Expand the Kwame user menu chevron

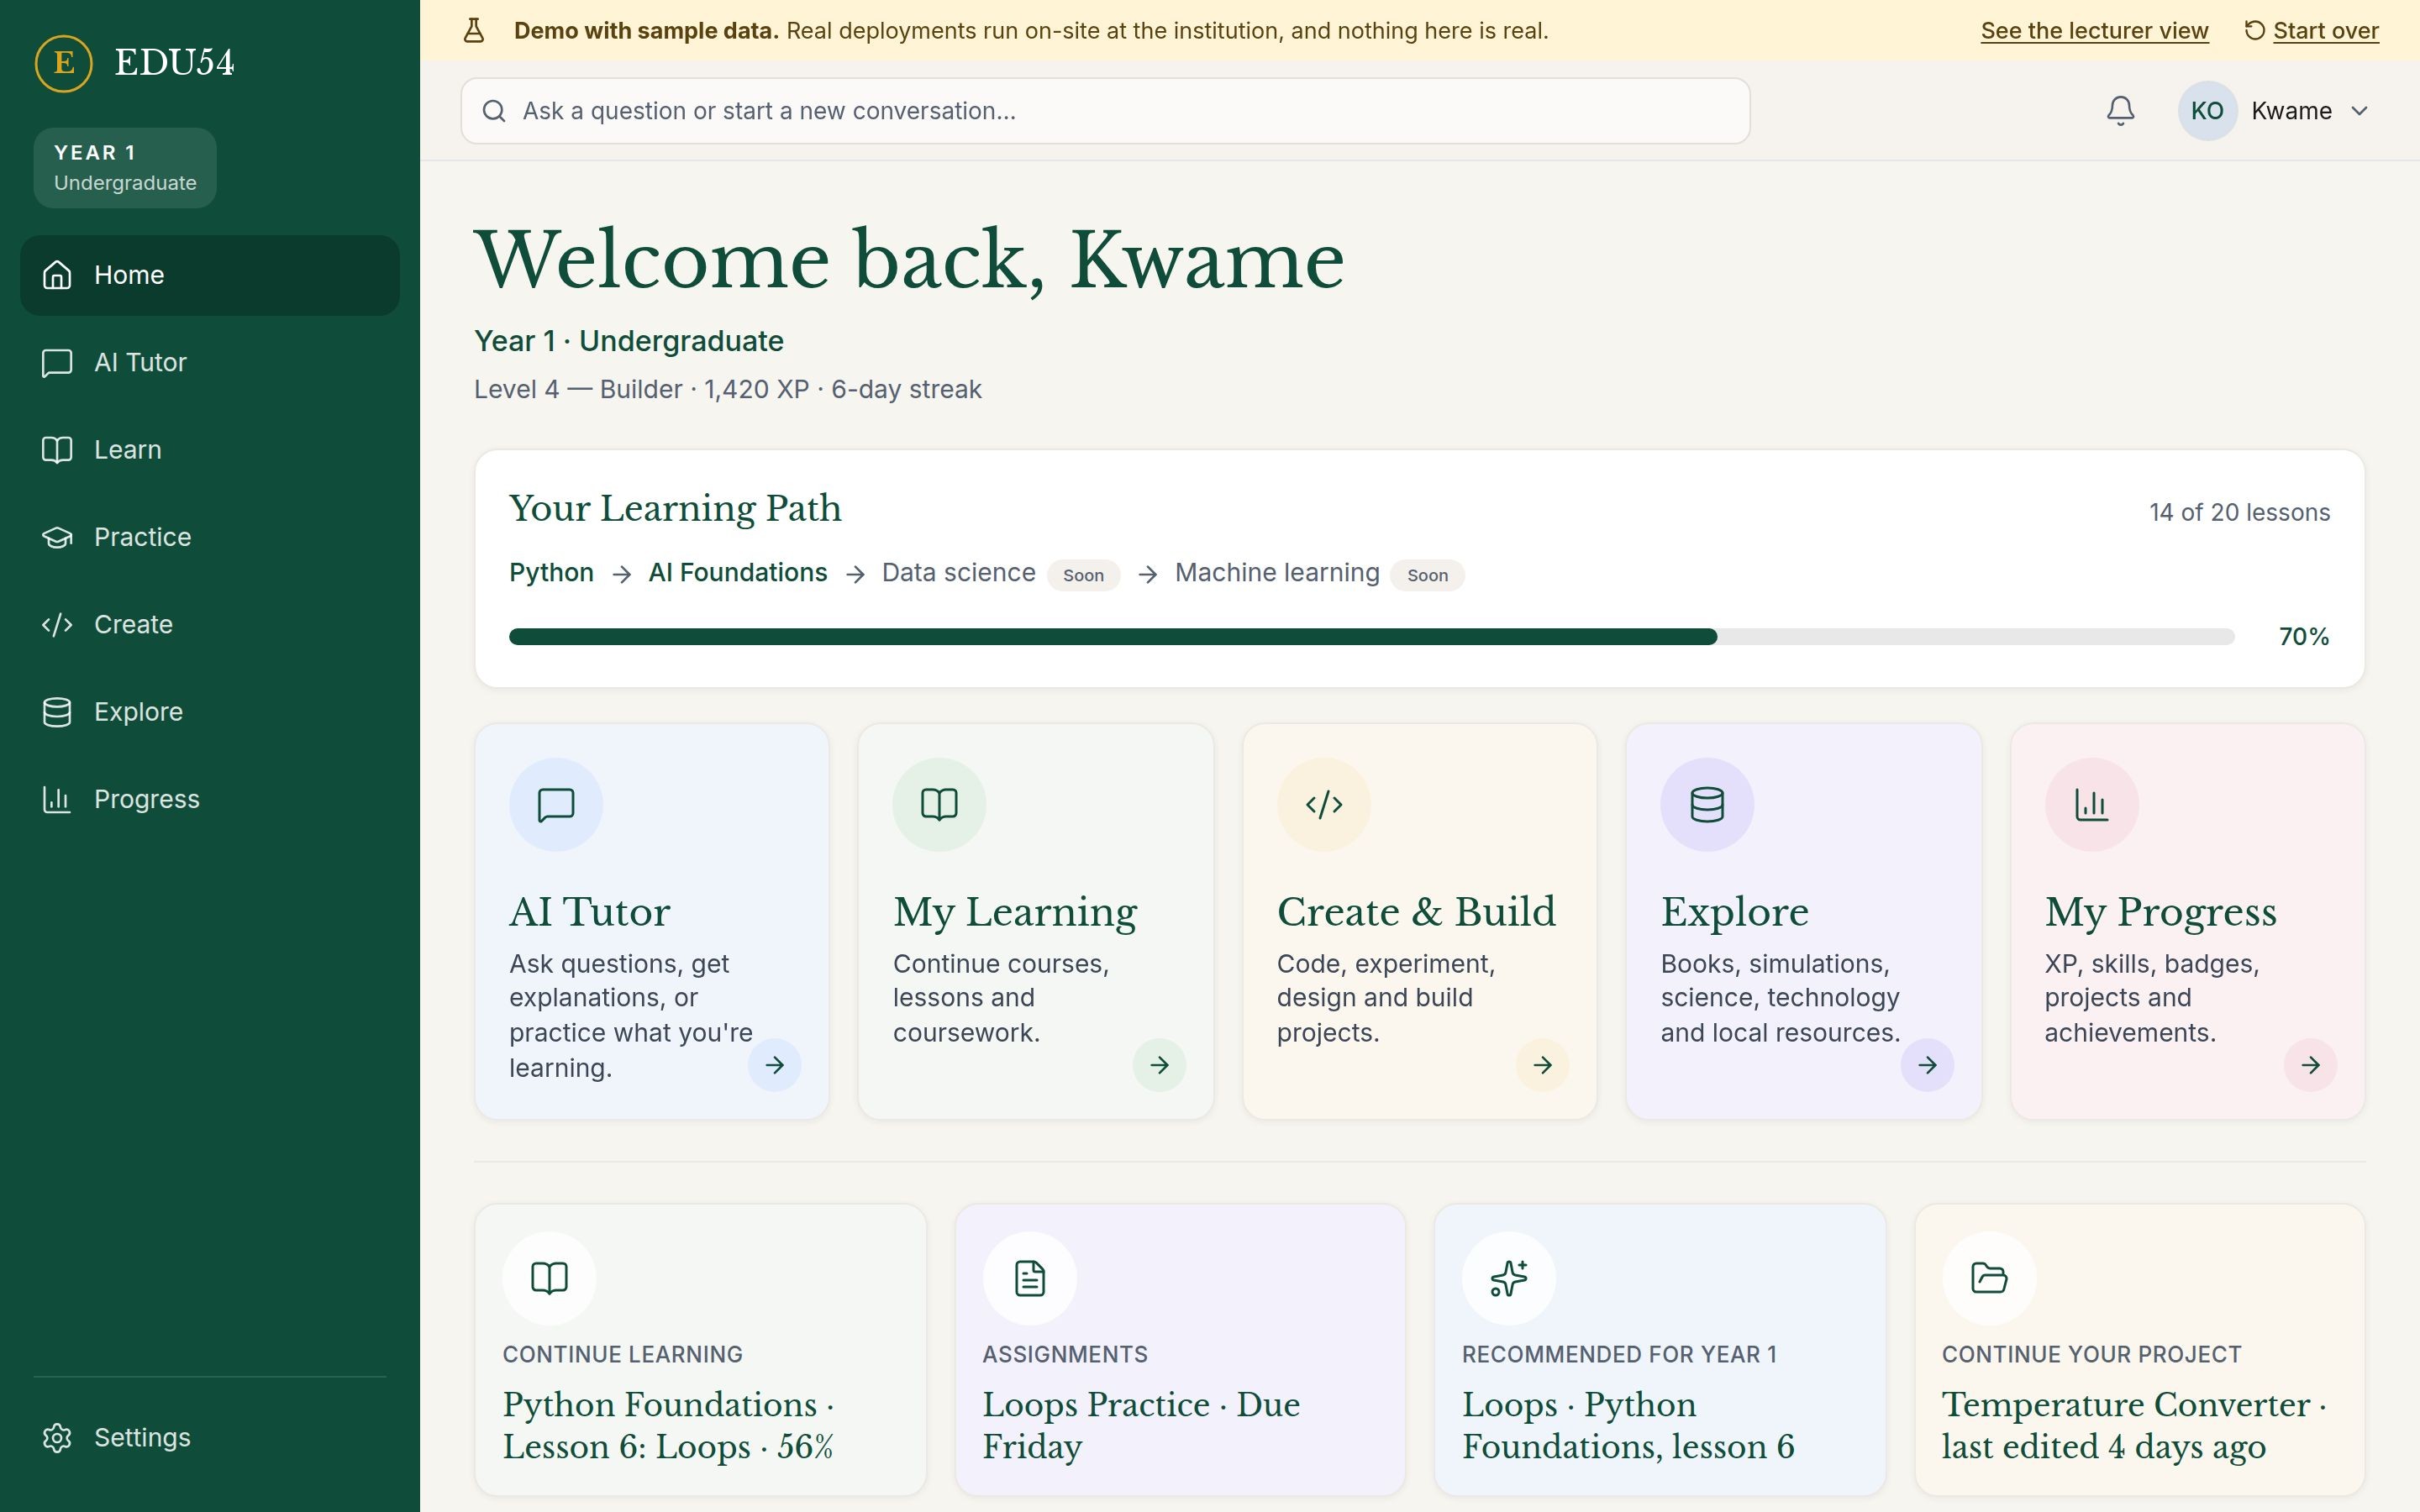pyautogui.click(x=2359, y=111)
